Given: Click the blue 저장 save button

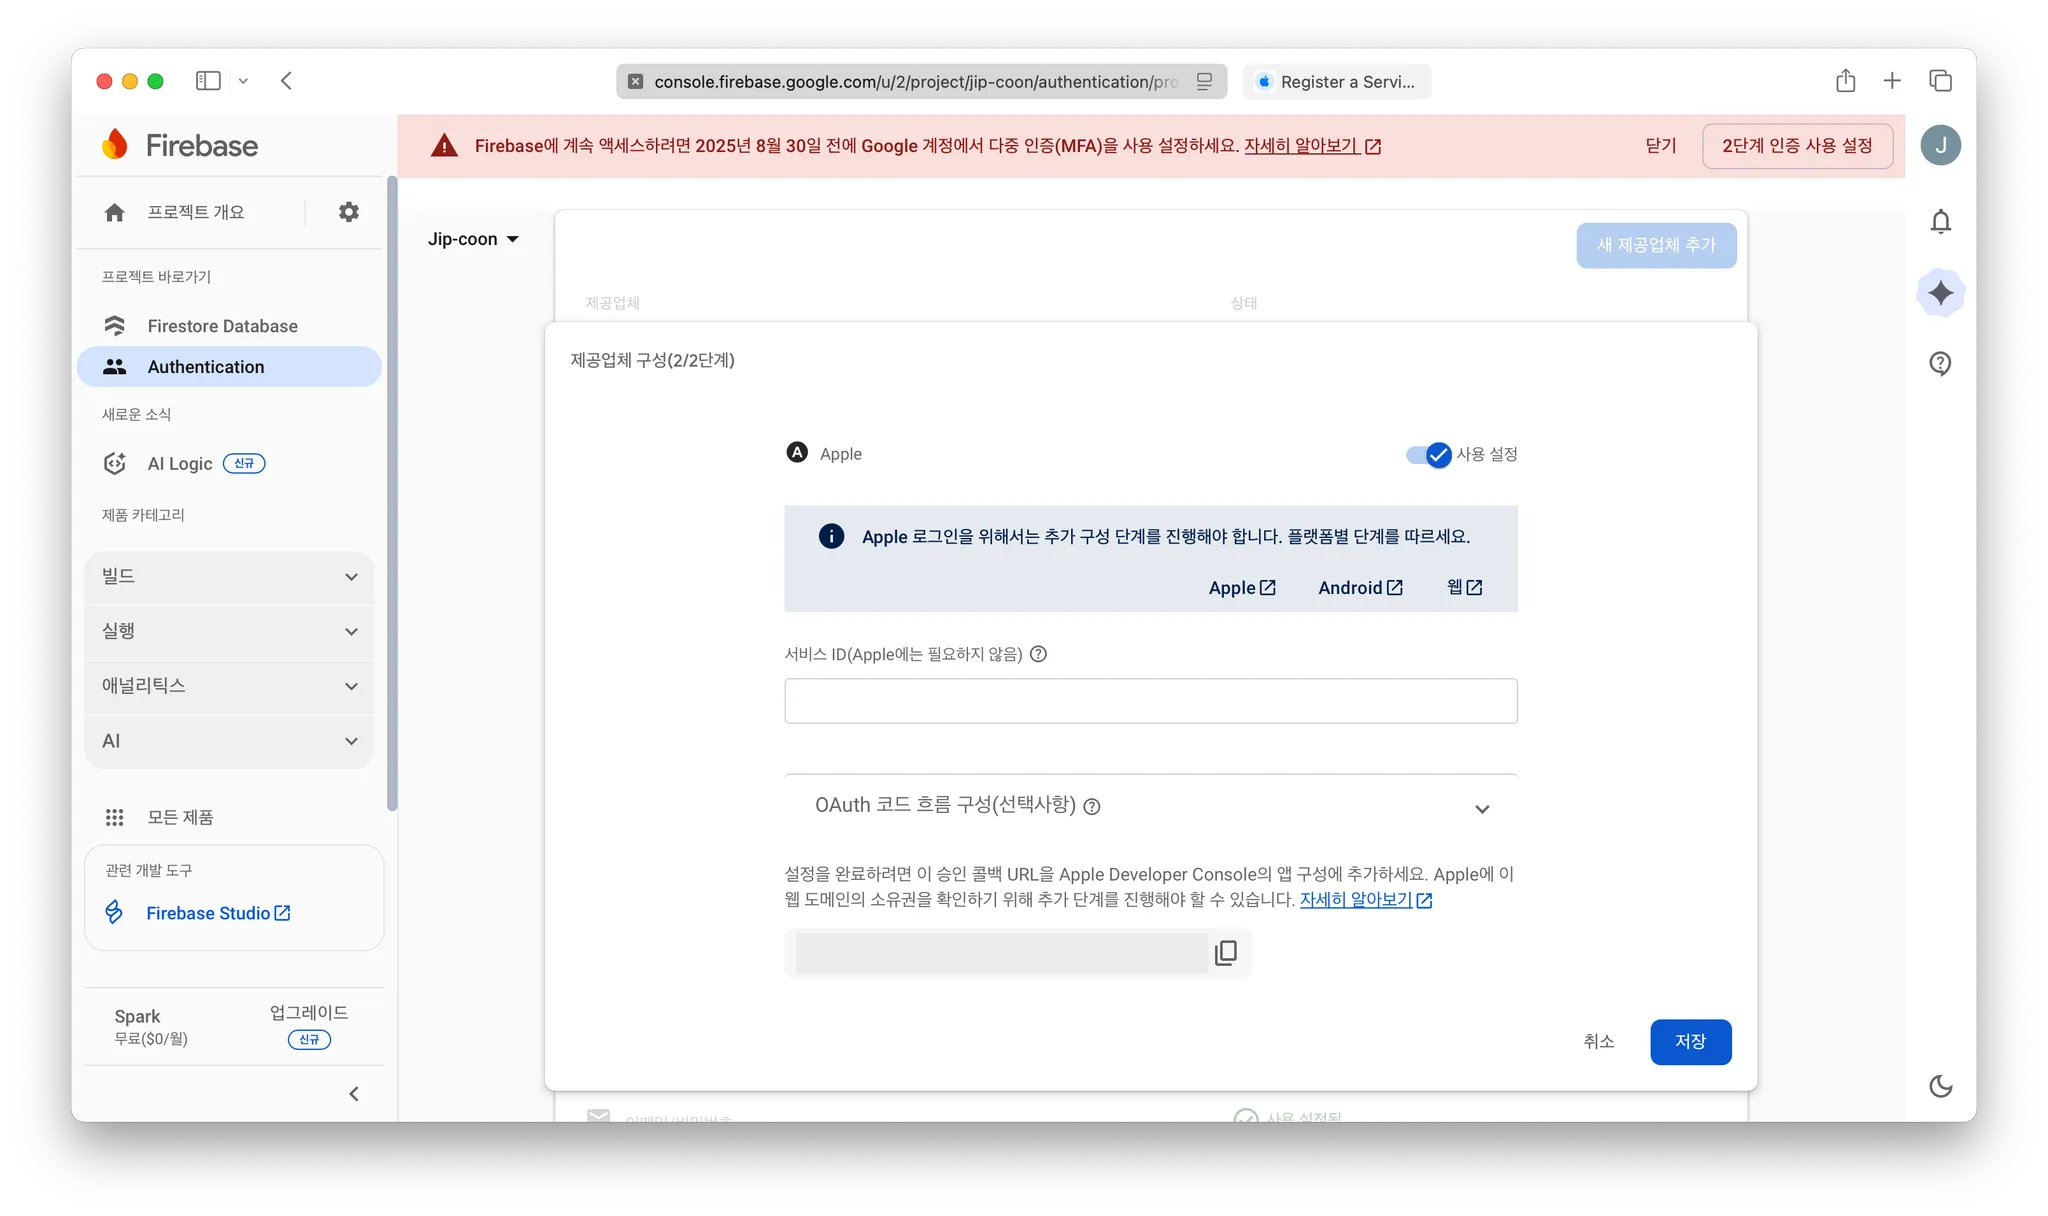Looking at the screenshot, I should click(1690, 1042).
